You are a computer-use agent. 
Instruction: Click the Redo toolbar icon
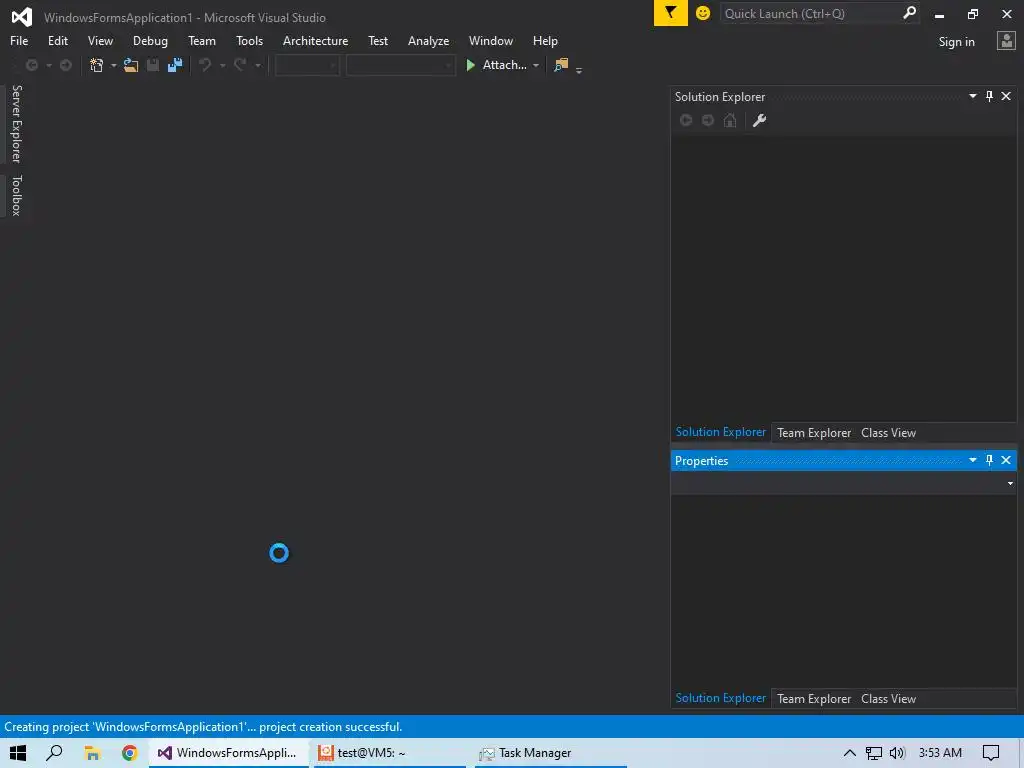pyautogui.click(x=240, y=65)
